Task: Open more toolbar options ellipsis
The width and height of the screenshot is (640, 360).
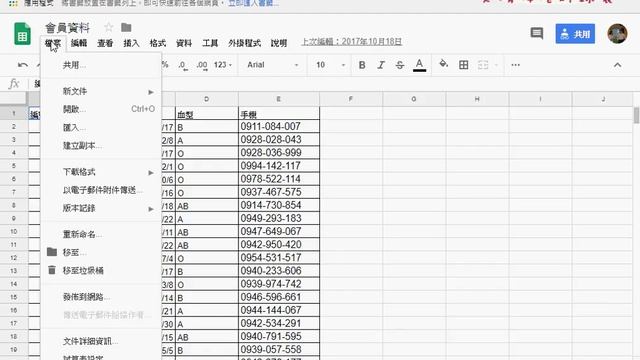Action: click(x=516, y=65)
